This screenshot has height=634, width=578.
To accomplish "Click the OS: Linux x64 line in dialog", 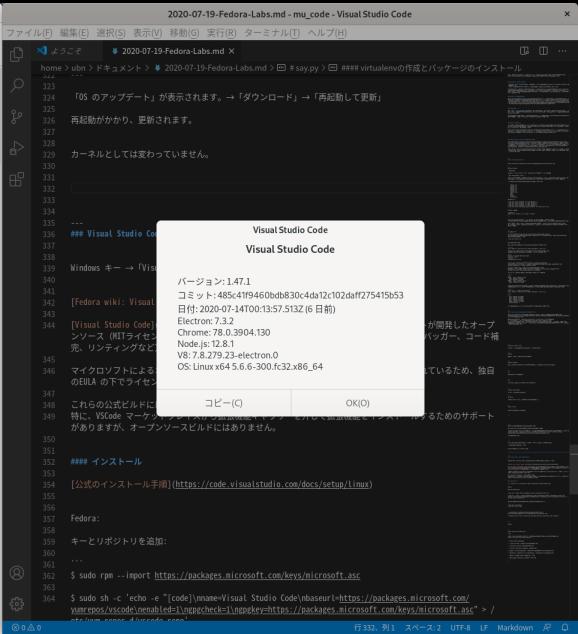I will [250, 367].
